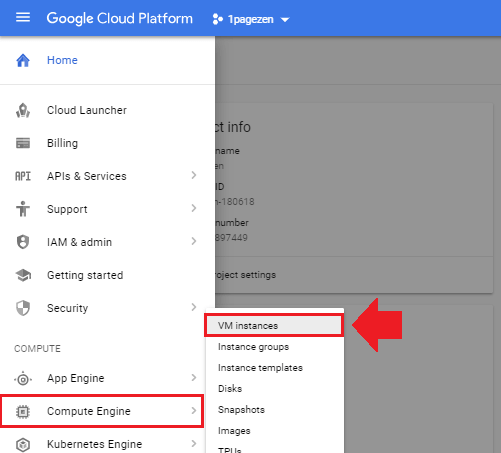
Task: Open APIs & Services label
Action: (x=87, y=176)
